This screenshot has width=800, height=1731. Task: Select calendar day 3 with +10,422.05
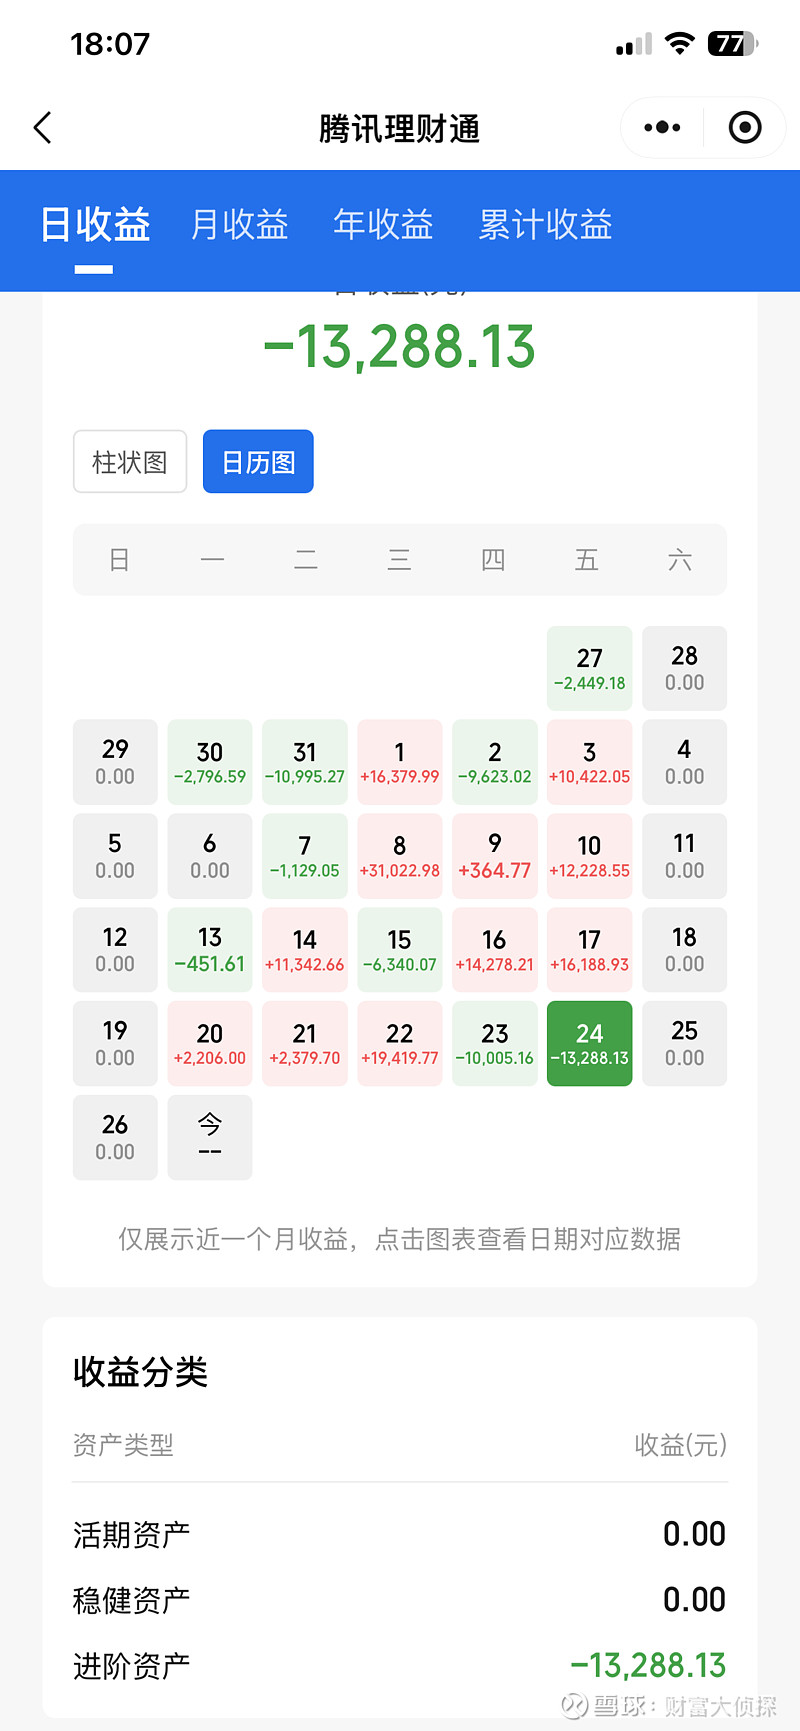[590, 762]
